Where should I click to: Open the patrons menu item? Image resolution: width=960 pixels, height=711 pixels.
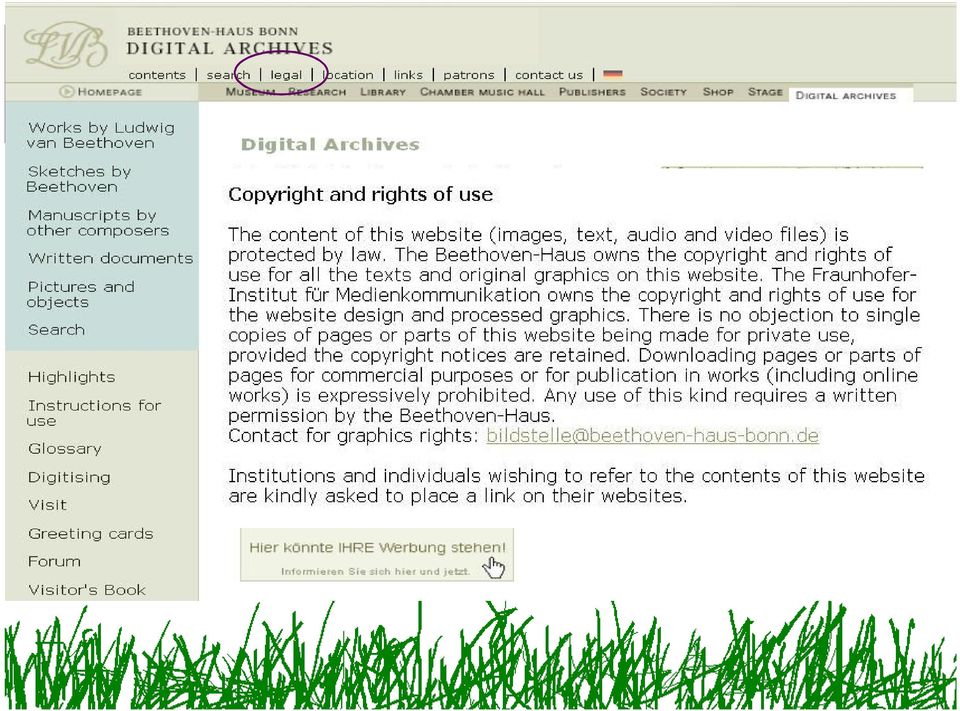[x=468, y=75]
